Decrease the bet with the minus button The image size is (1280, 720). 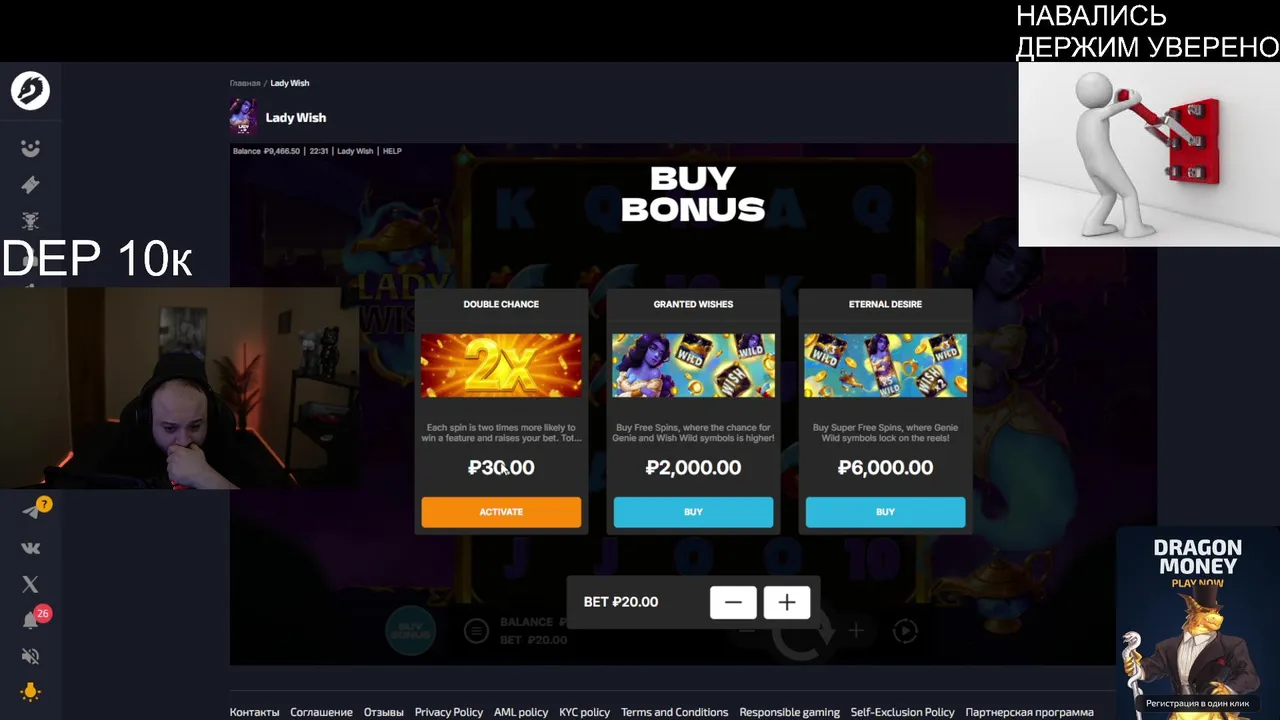[733, 602]
